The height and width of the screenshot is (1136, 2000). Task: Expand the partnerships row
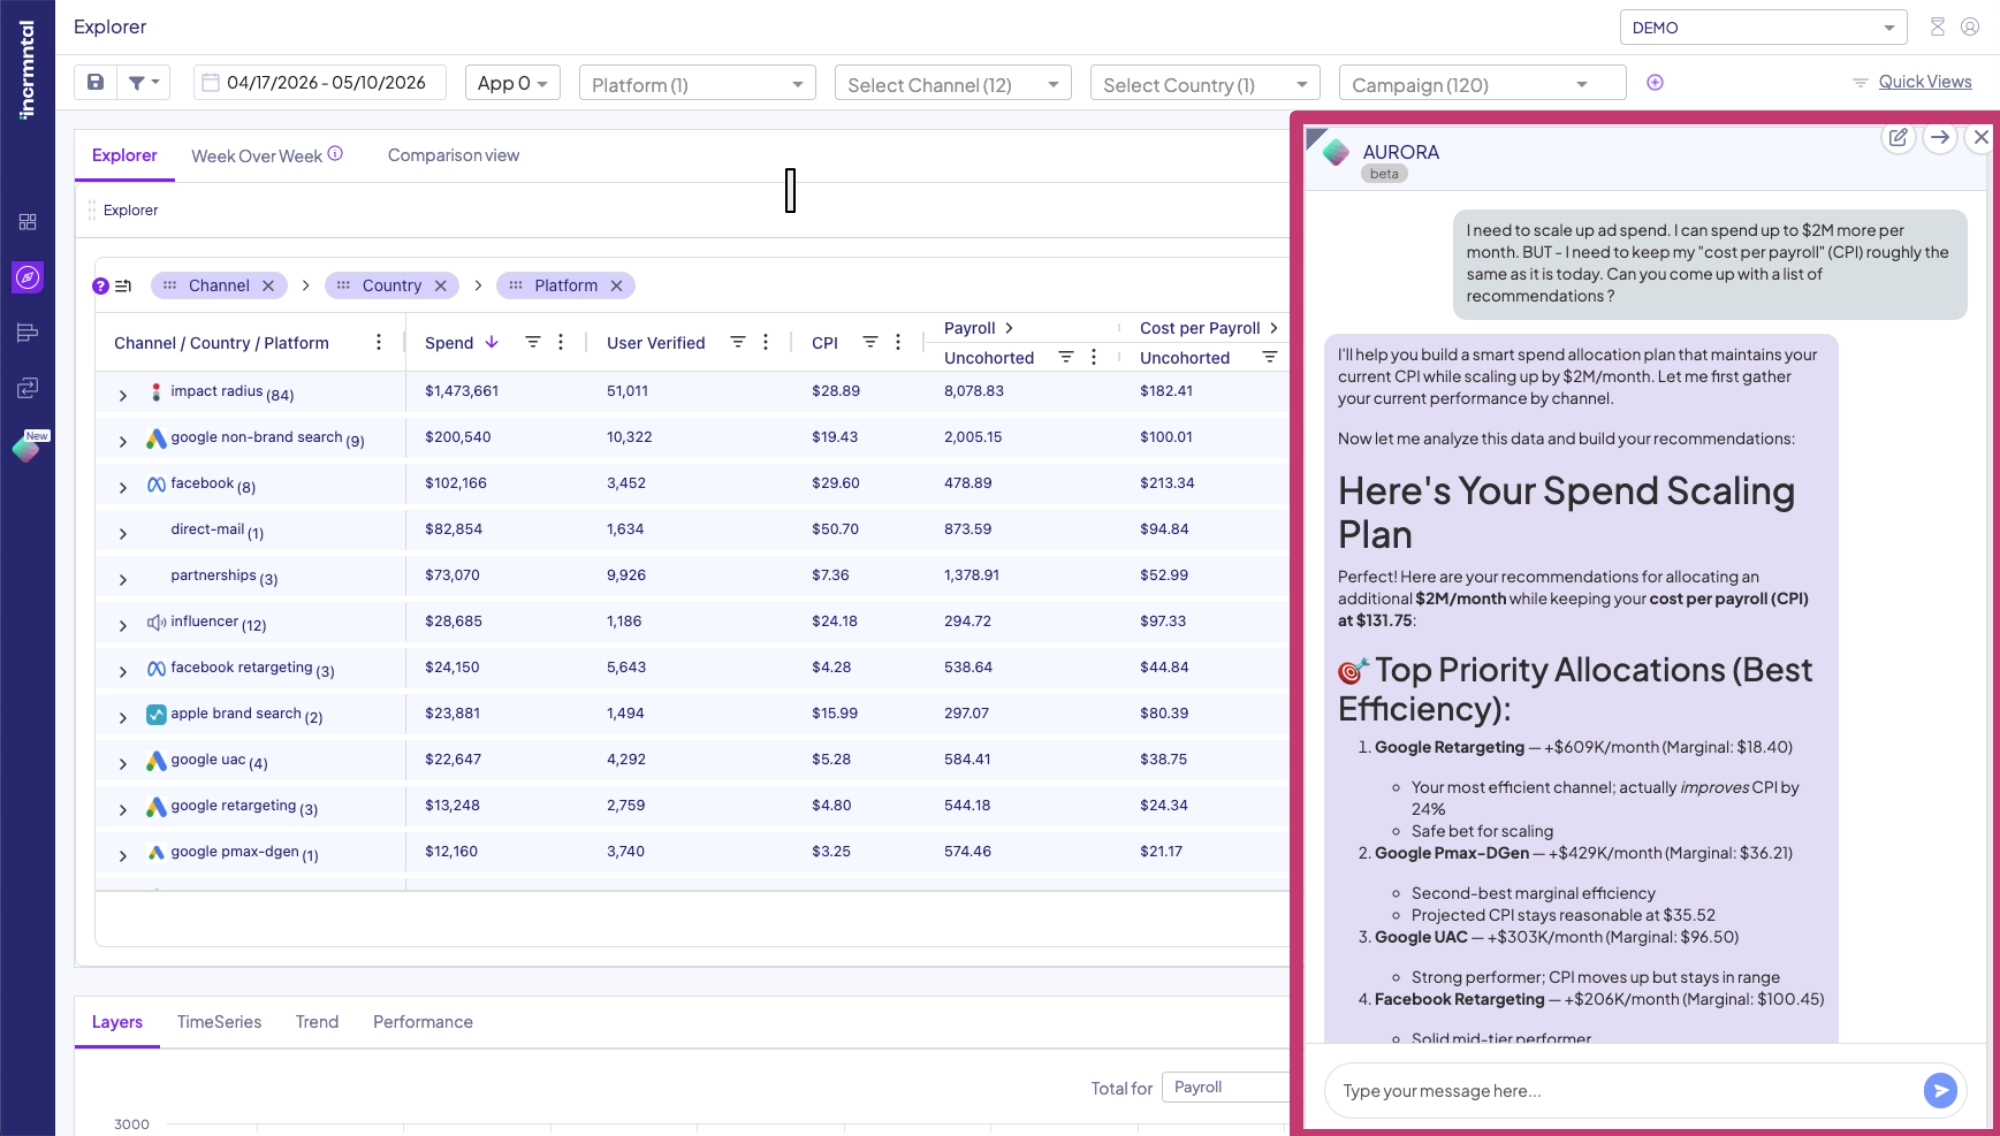coord(123,580)
